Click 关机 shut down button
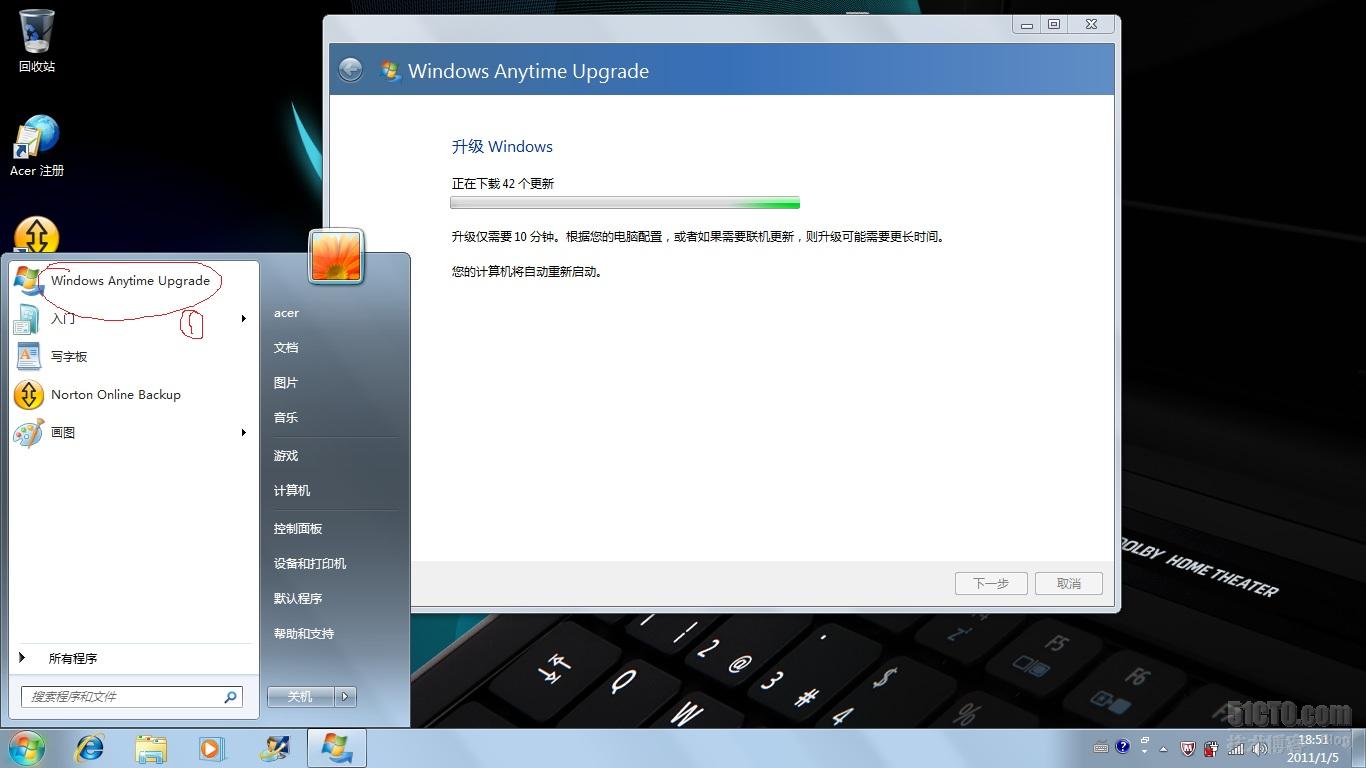Image resolution: width=1366 pixels, height=768 pixels. tap(301, 697)
